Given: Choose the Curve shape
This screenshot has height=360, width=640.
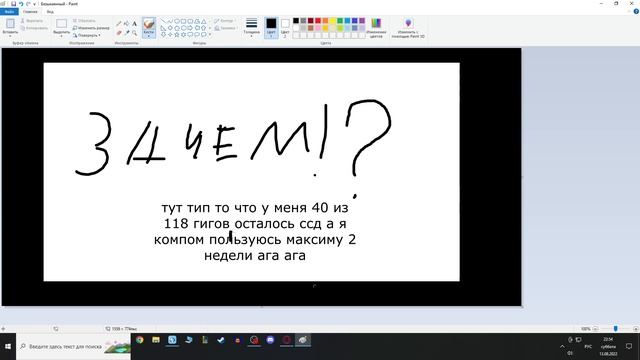Looking at the screenshot, I should (170, 21).
